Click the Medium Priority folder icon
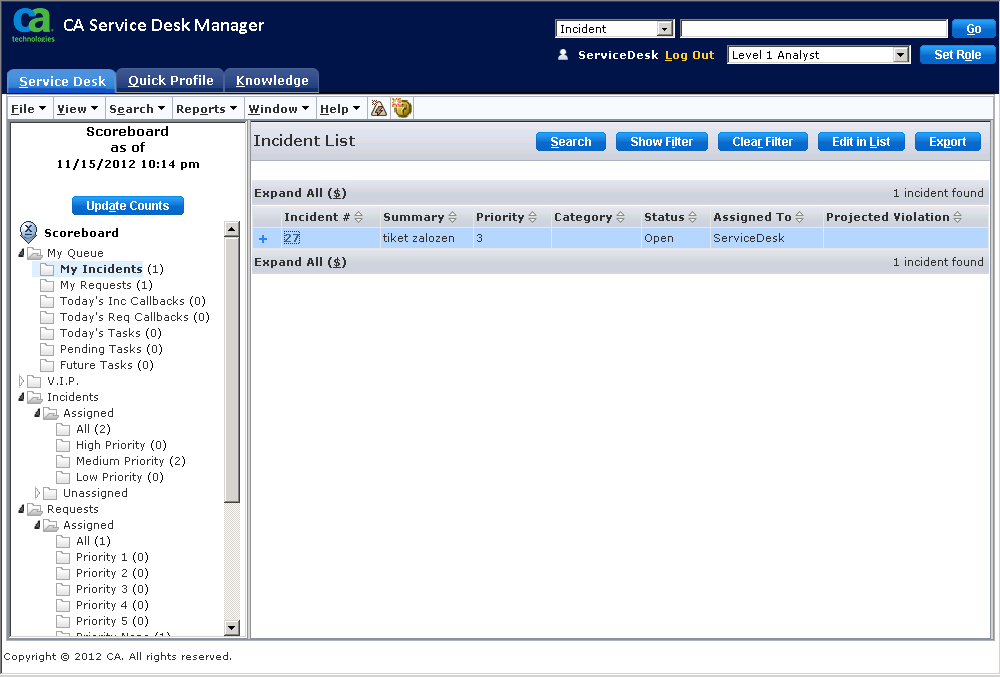Image resolution: width=1000 pixels, height=677 pixels. (x=63, y=461)
